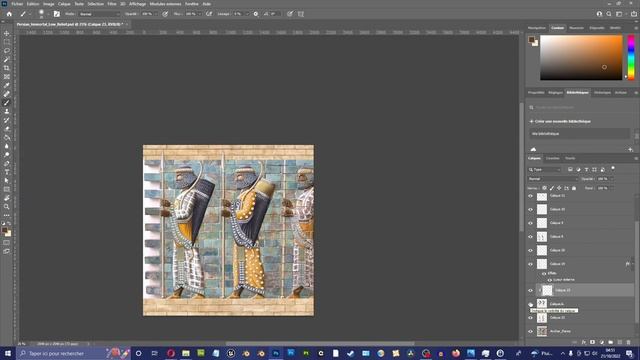This screenshot has height=360, width=640.
Task: Toggle lock all layer padlock icon
Action: (574, 188)
